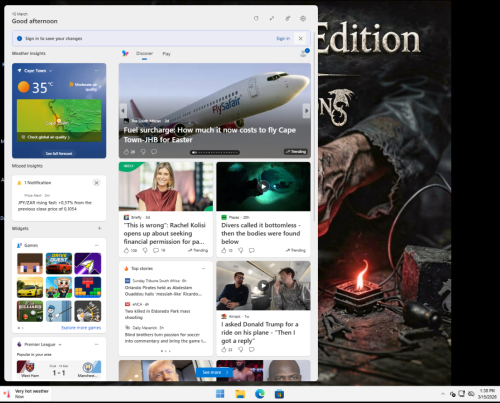Open the Minecraft-style game tile
500x403 pixels.
pos(30,263)
